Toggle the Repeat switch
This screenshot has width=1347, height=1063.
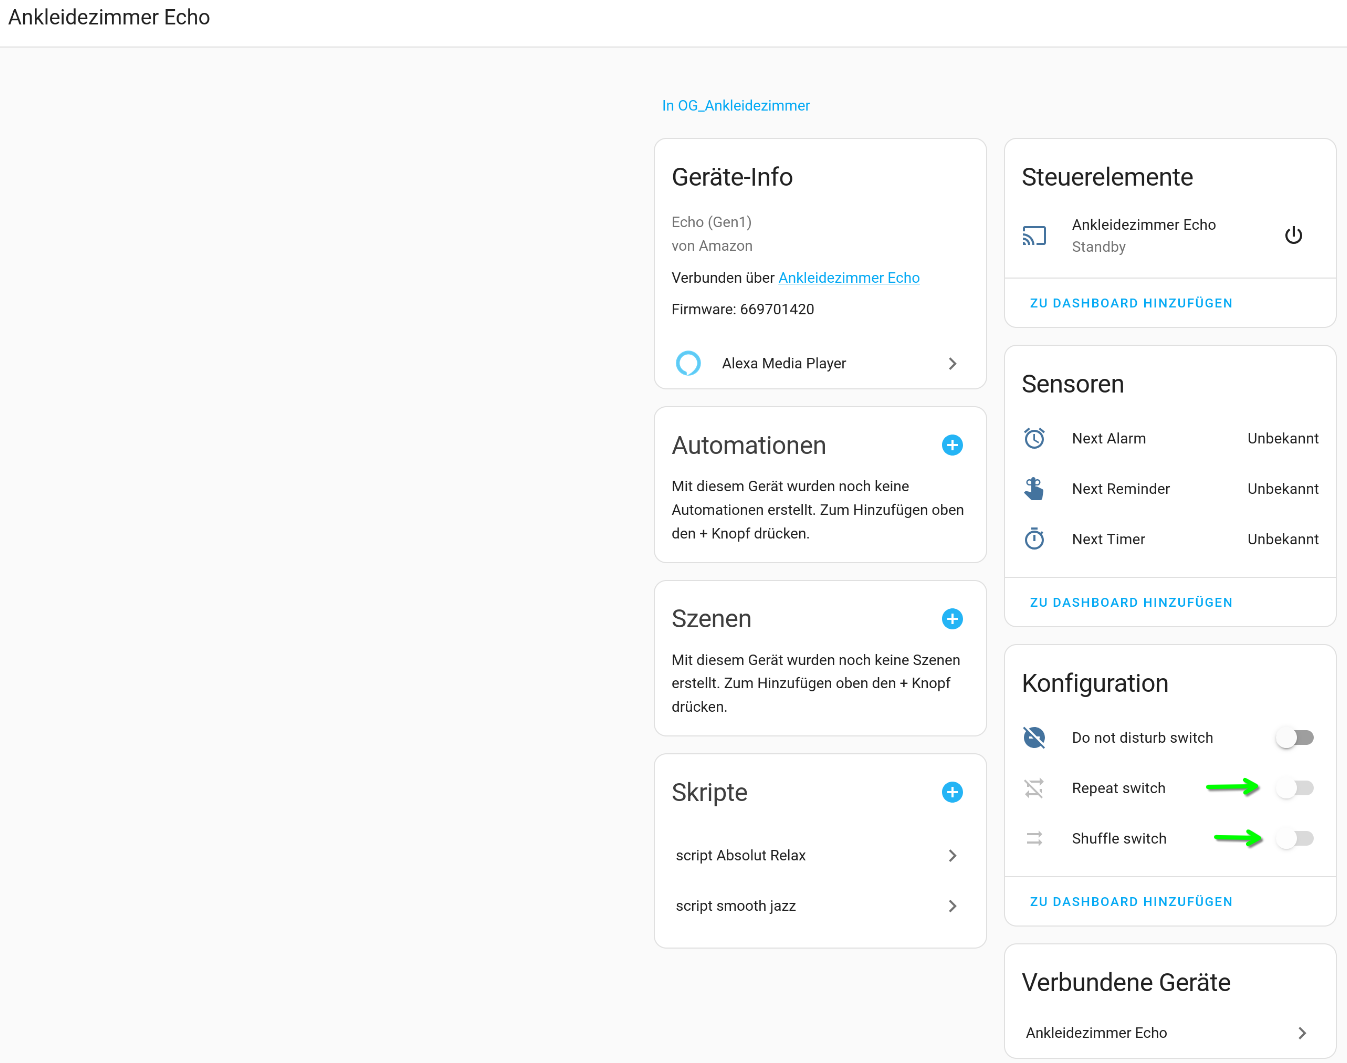pos(1295,788)
